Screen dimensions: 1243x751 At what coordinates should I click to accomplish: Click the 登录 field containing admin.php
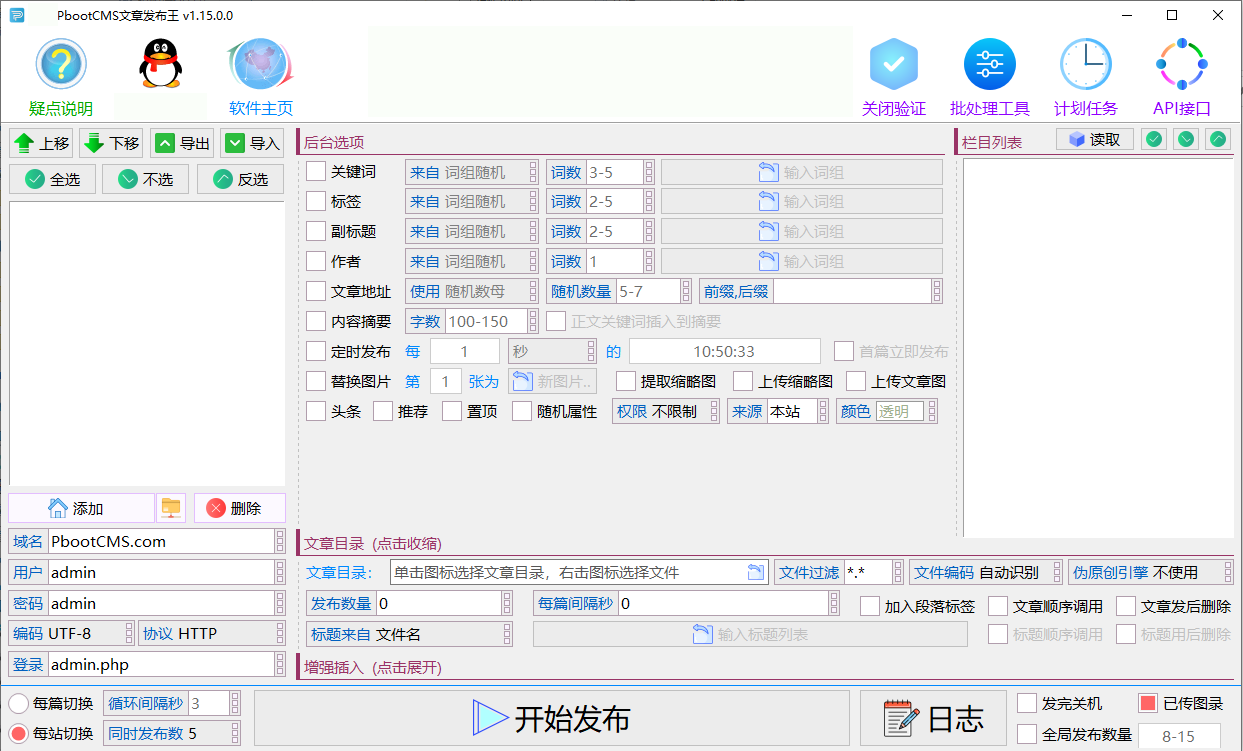[x=162, y=664]
